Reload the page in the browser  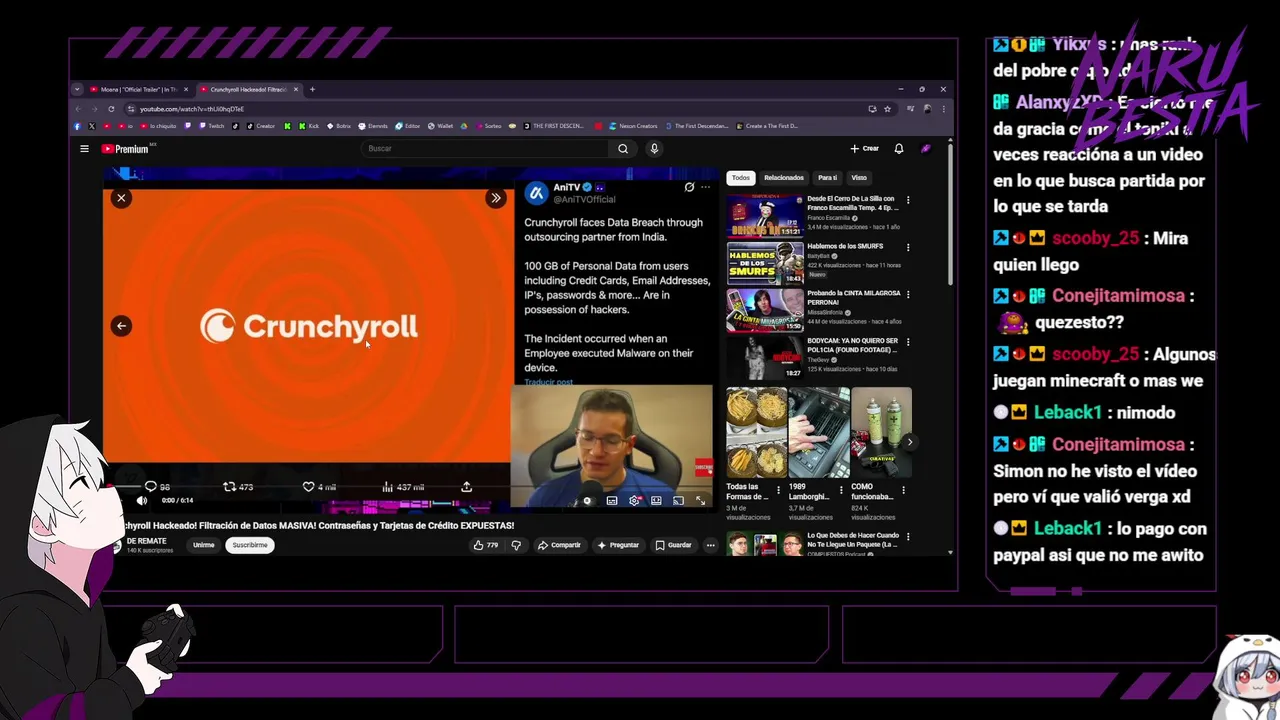pyautogui.click(x=111, y=109)
